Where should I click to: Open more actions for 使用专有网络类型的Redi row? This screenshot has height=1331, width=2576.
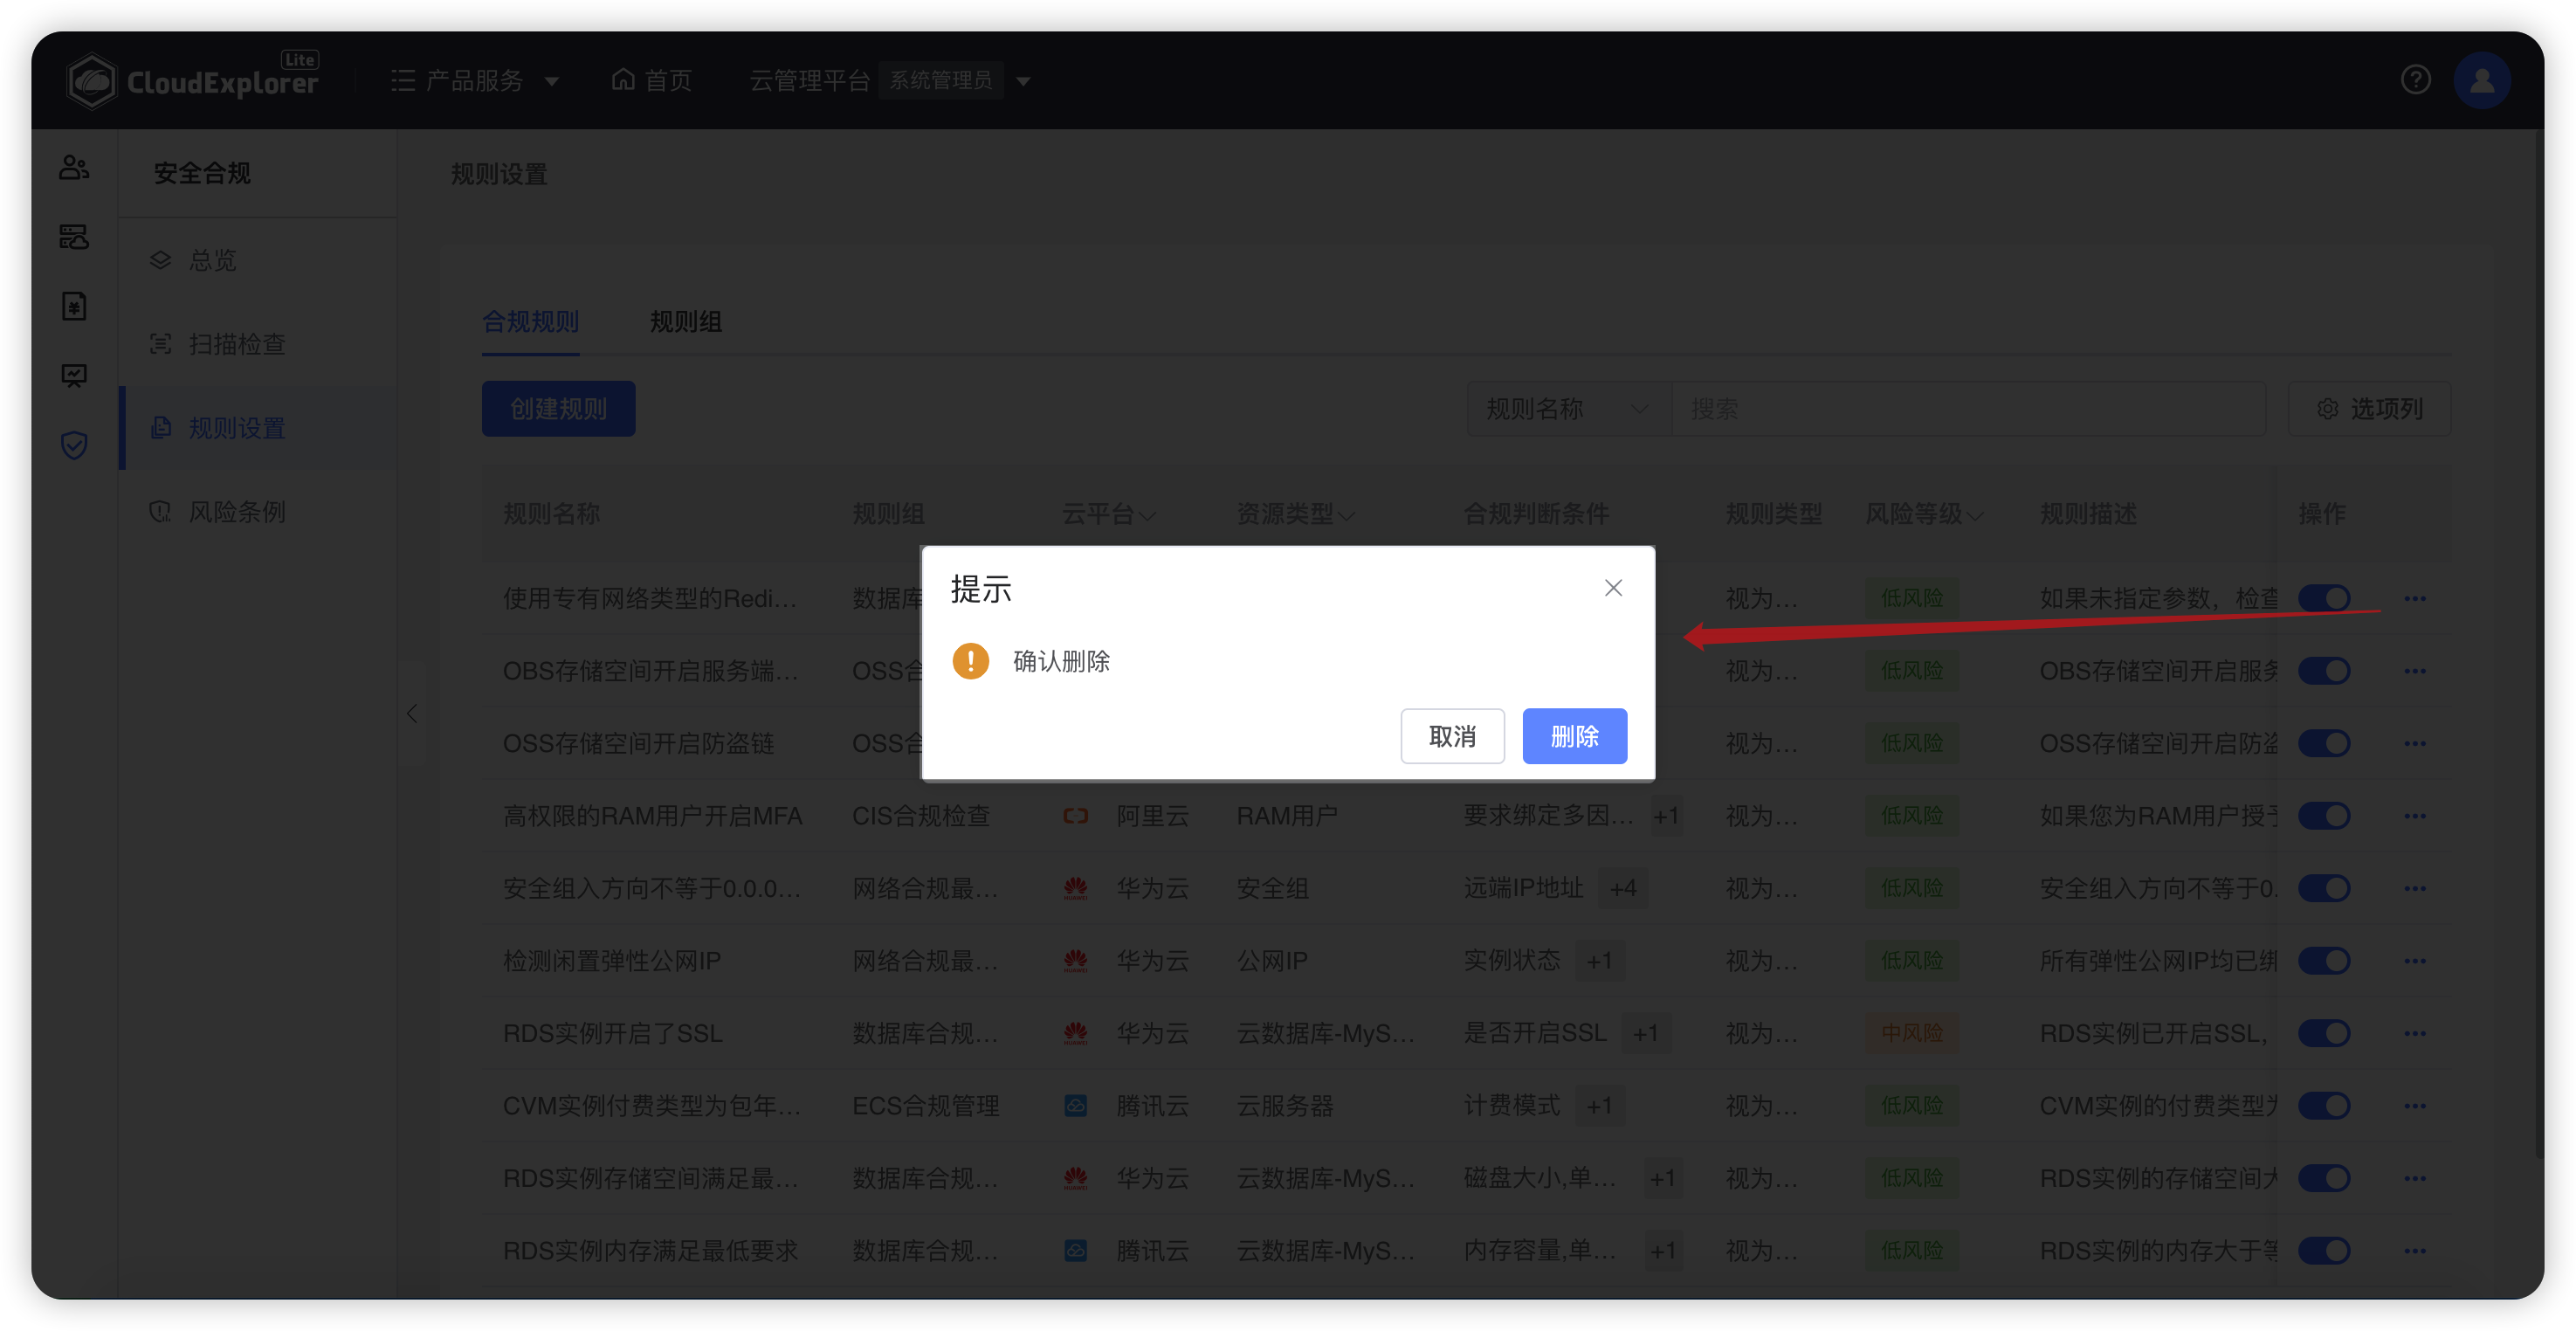2415,598
